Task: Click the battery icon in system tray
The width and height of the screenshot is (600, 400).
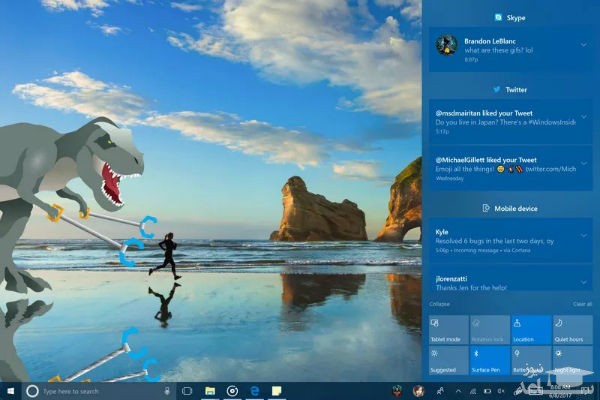Action: coord(487,391)
